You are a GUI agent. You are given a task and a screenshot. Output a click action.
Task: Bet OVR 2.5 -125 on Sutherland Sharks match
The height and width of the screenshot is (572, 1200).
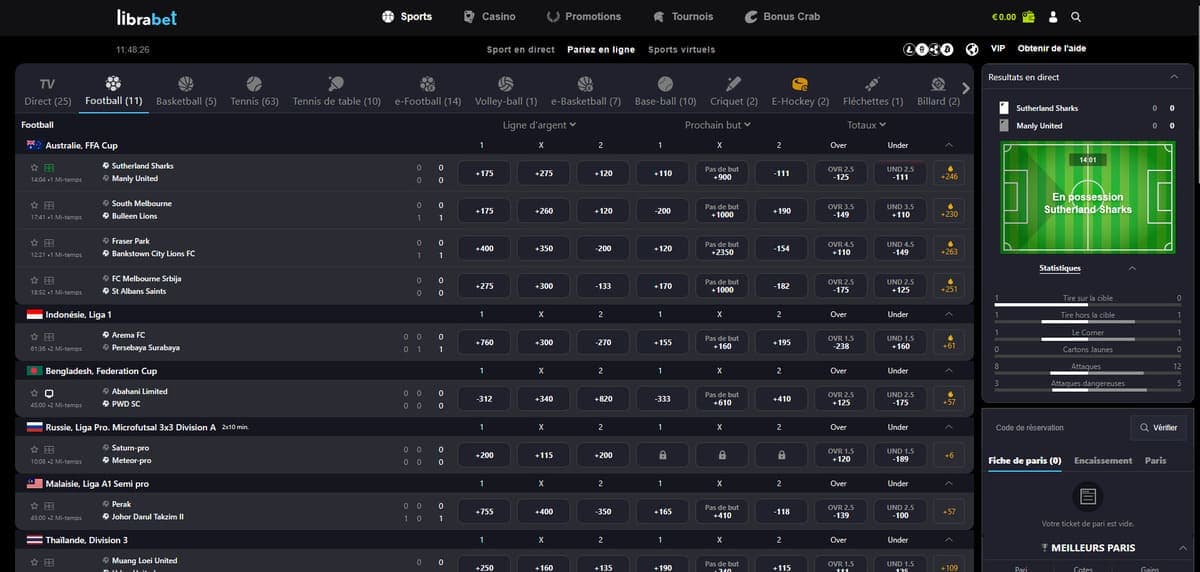click(x=842, y=173)
